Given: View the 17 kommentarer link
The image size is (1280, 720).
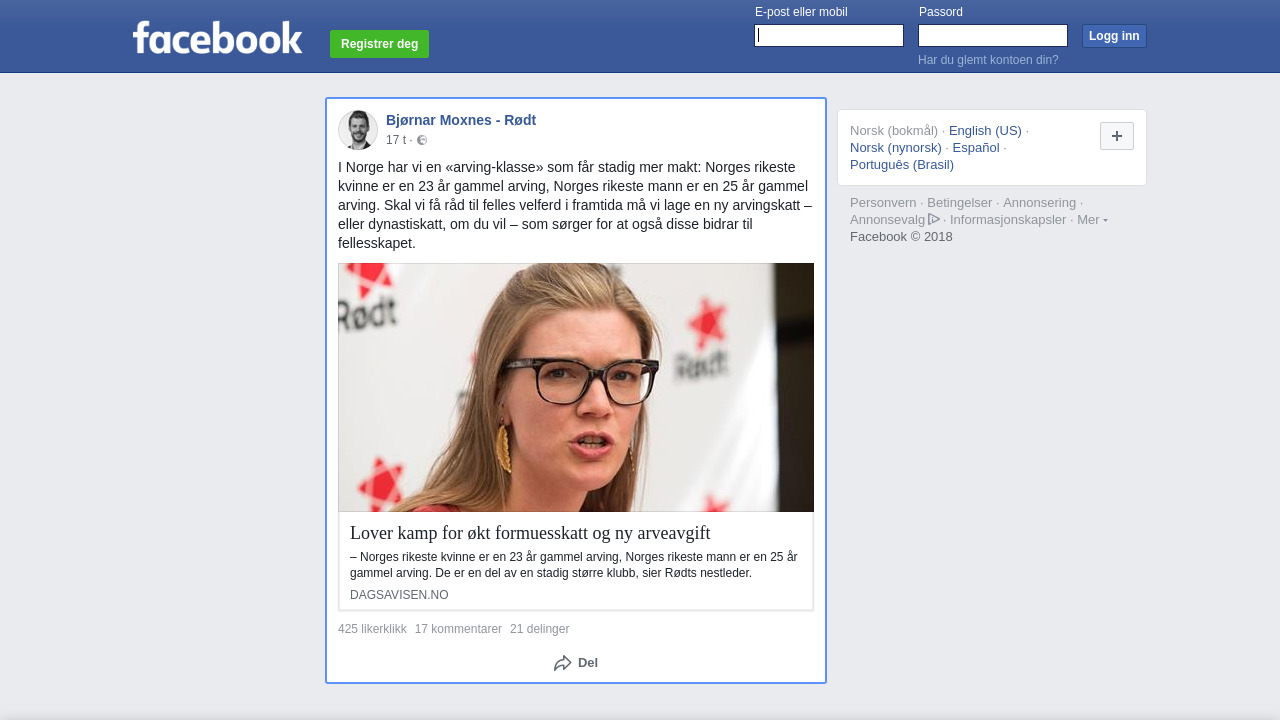Looking at the screenshot, I should click(x=458, y=629).
